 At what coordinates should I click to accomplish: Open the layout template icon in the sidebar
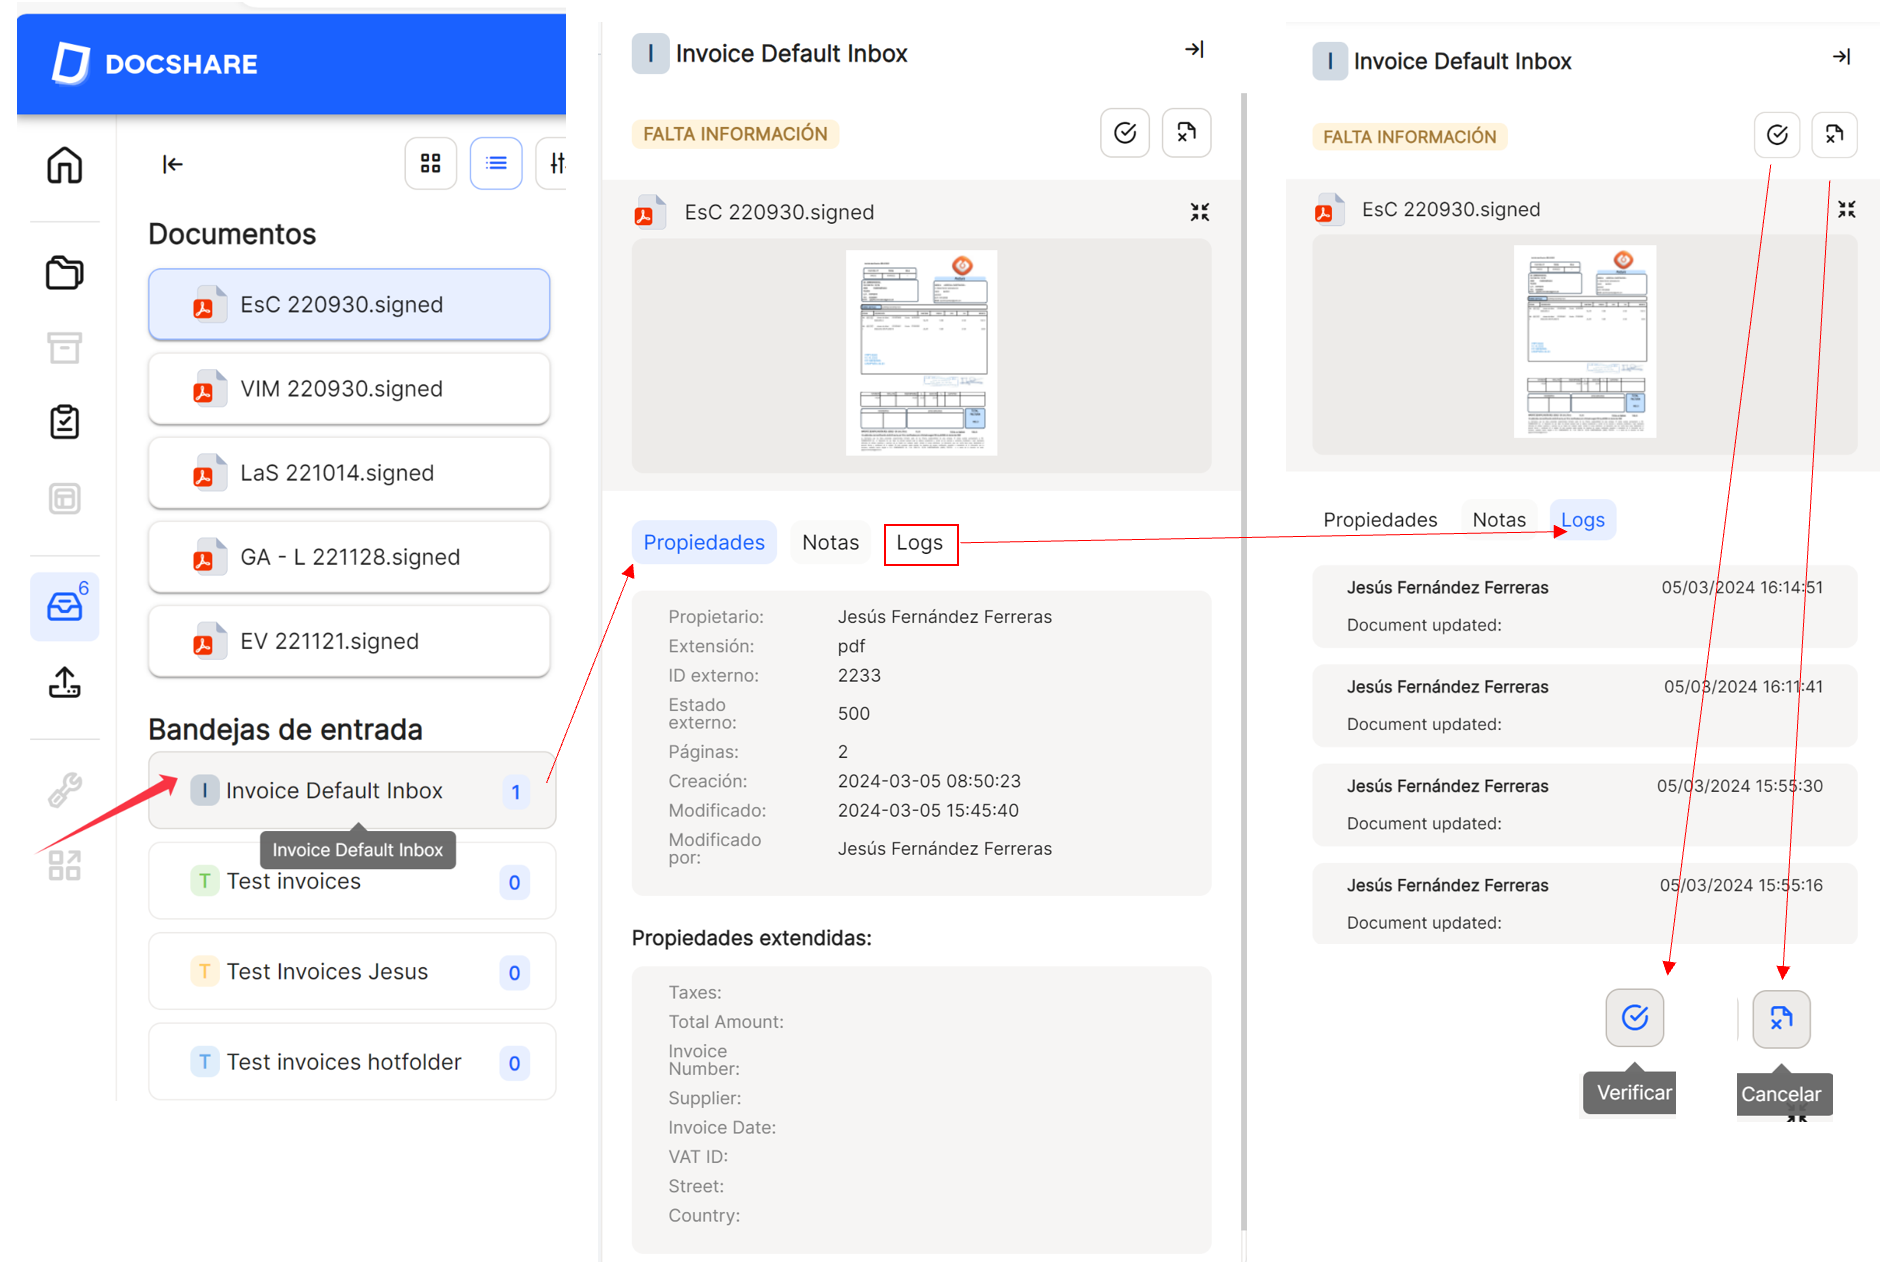pos(65,498)
